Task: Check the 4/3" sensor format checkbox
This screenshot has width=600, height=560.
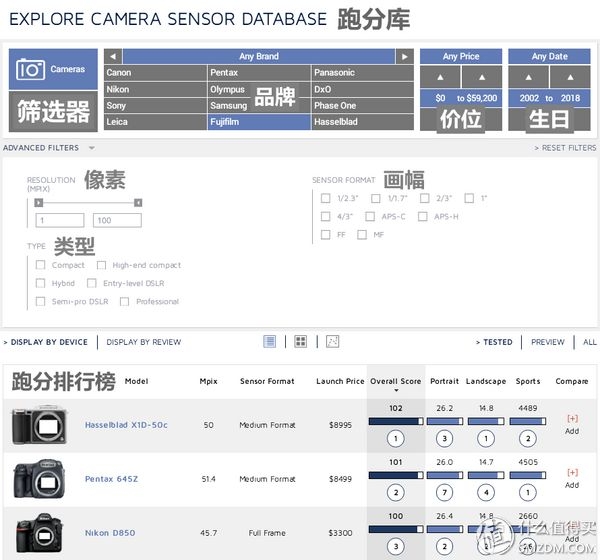Action: click(325, 216)
